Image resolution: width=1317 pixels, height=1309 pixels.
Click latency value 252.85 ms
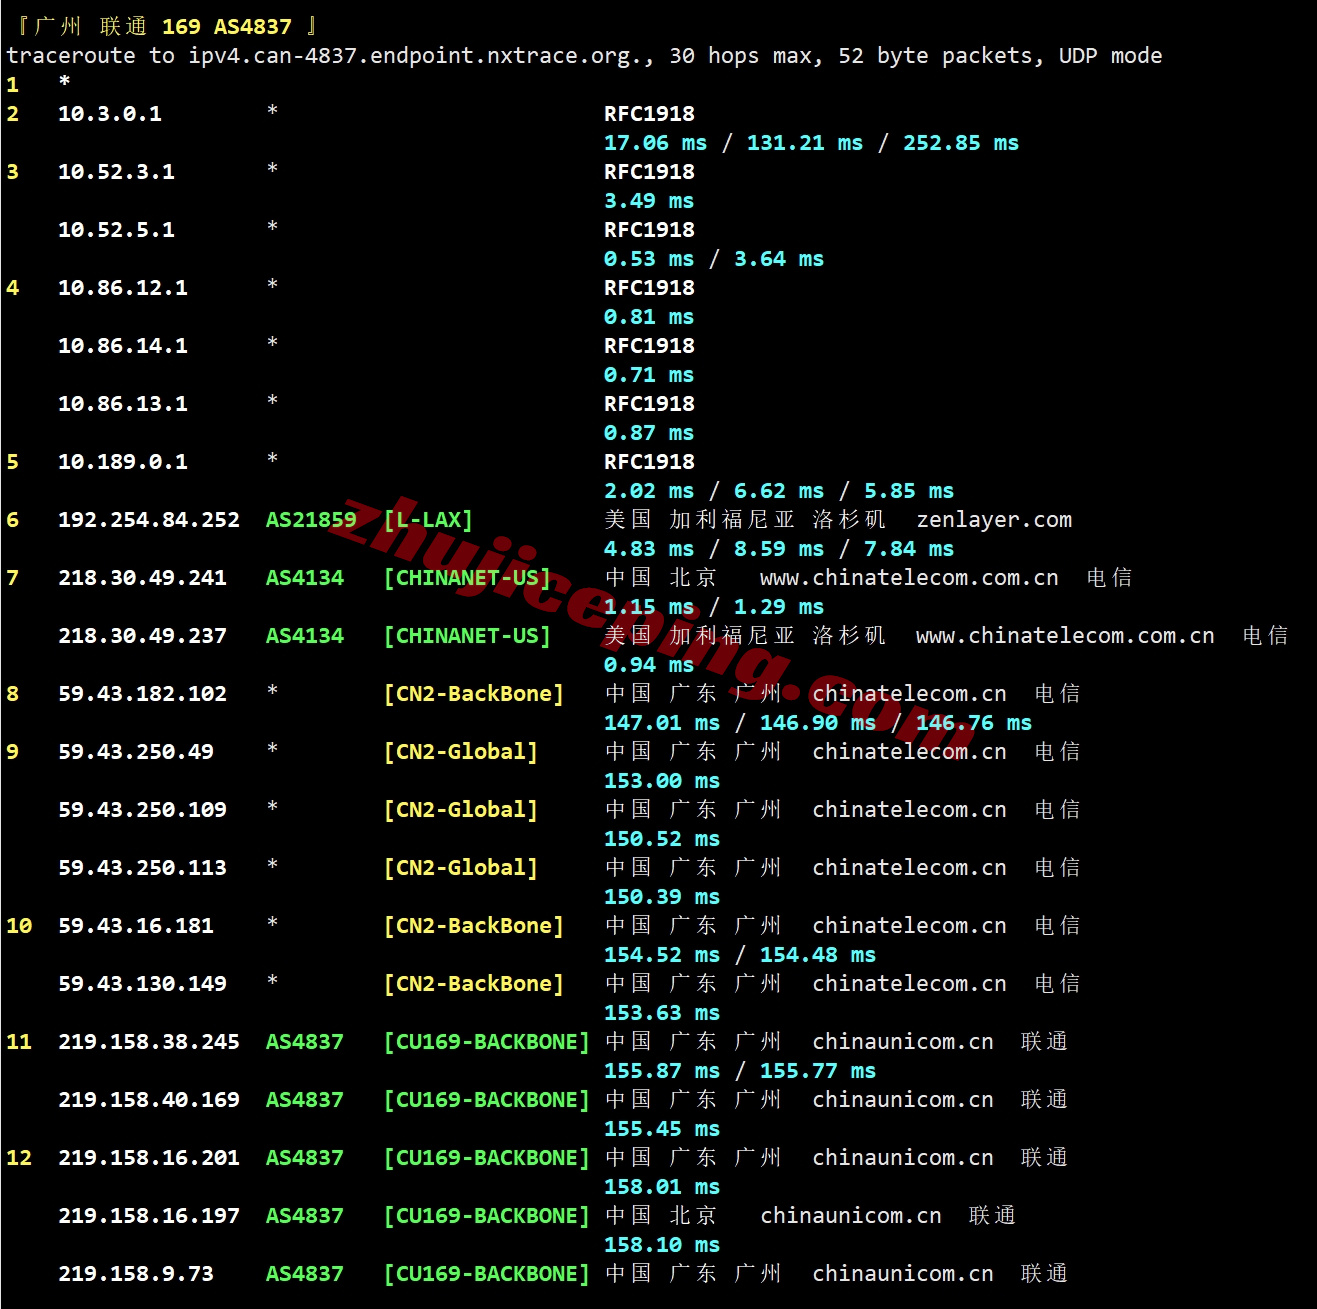coord(961,143)
